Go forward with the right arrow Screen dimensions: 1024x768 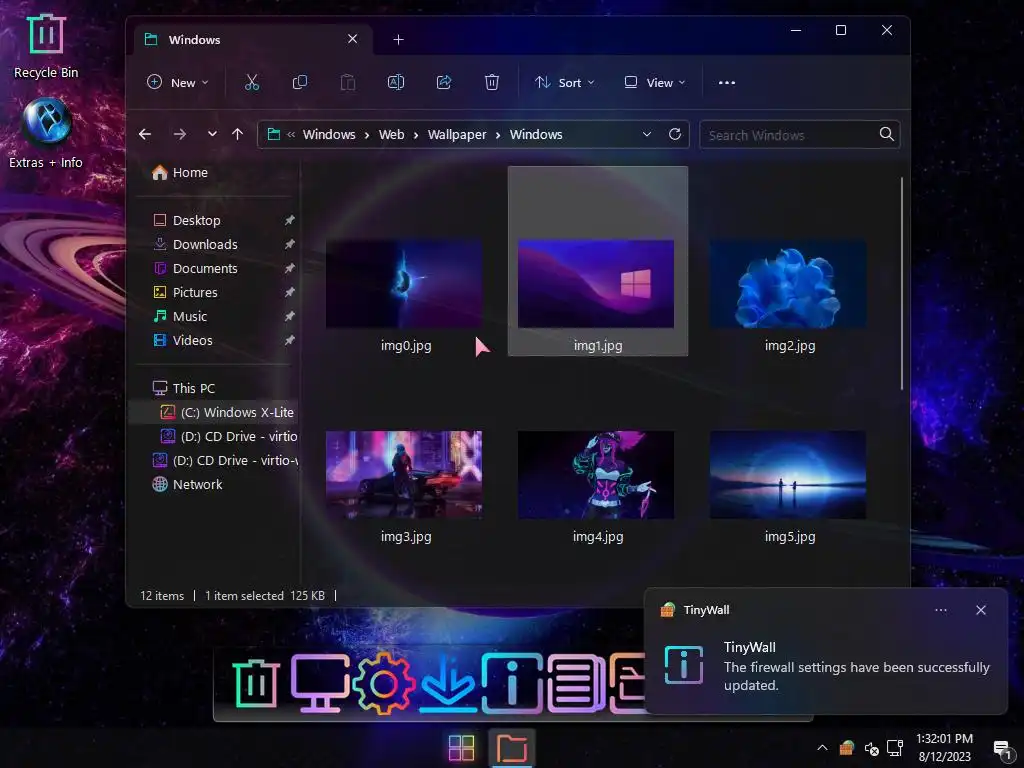pyautogui.click(x=180, y=135)
